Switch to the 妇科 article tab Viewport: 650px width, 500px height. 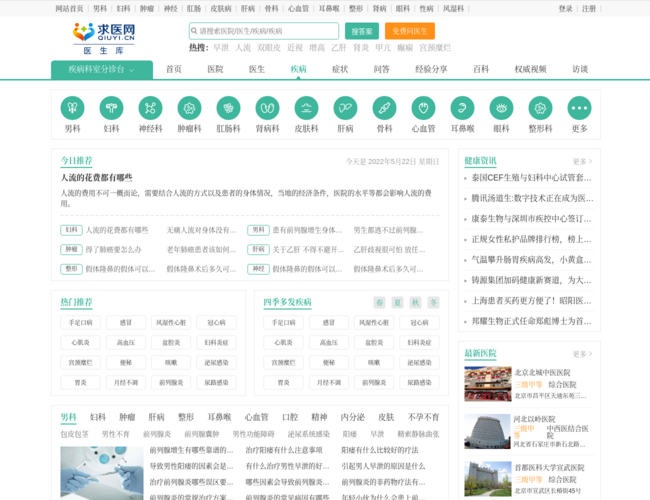pos(98,417)
